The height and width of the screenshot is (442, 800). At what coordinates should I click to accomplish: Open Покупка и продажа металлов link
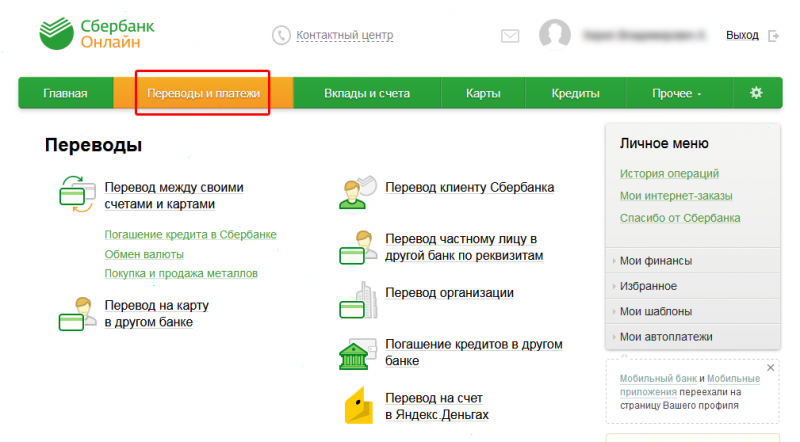tap(181, 274)
